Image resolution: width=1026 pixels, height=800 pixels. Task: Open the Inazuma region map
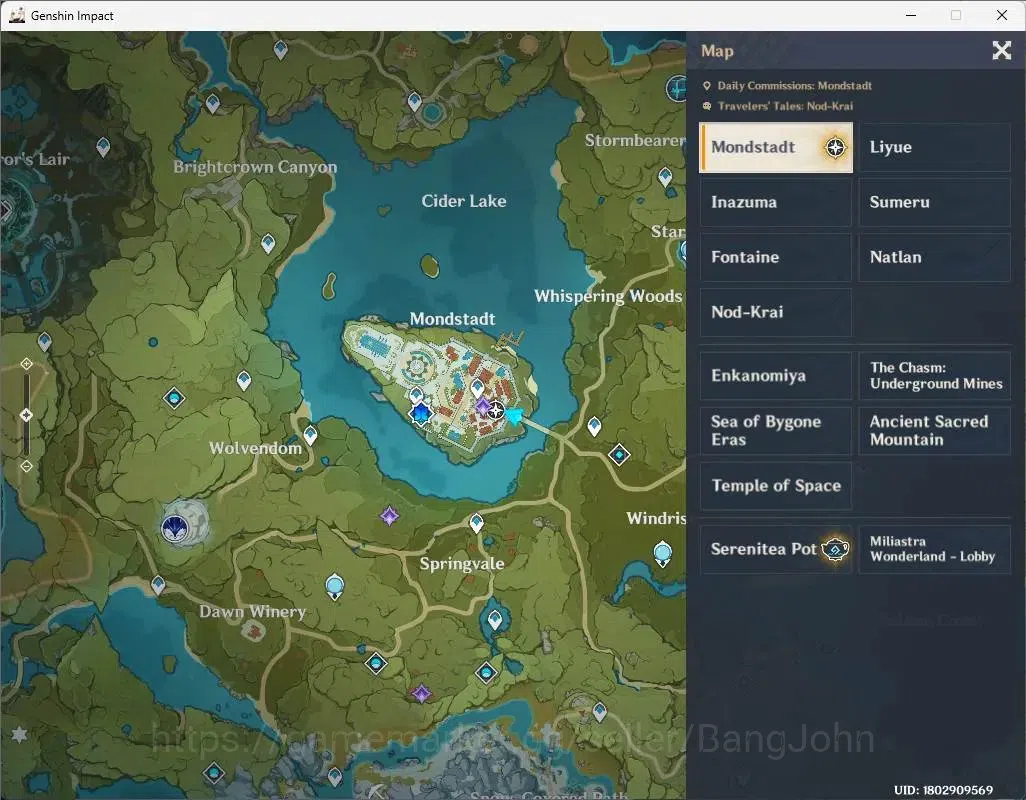tap(776, 202)
